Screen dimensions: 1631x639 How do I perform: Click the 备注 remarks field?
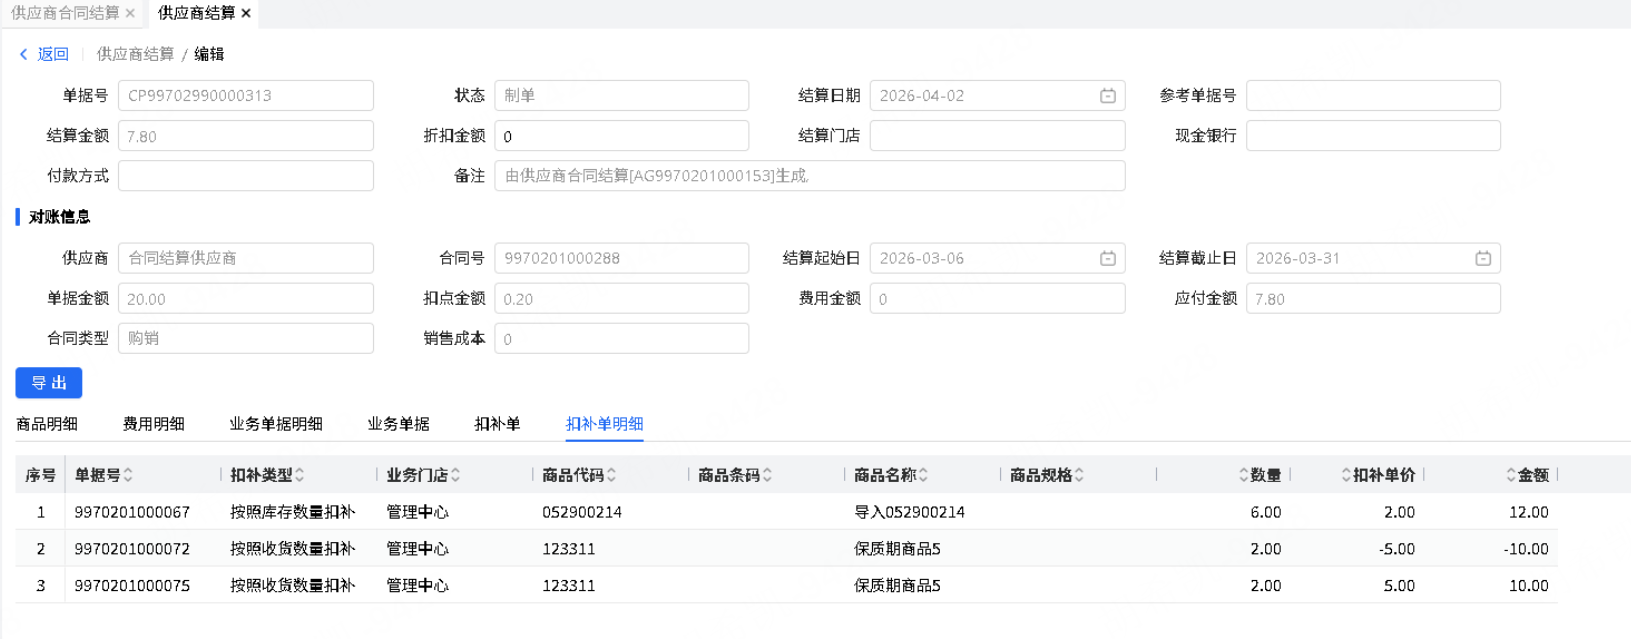(810, 176)
